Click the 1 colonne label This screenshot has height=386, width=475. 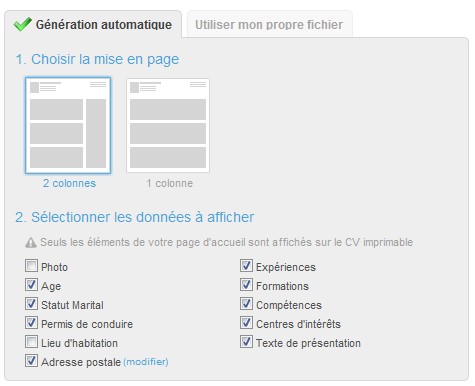[170, 183]
